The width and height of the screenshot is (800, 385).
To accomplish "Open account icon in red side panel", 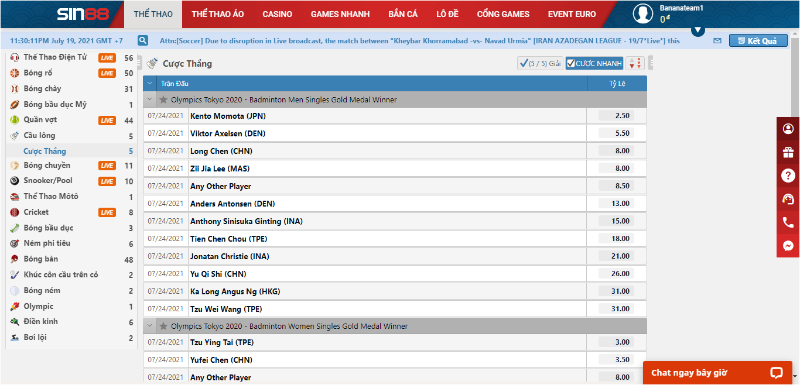I will [788, 129].
